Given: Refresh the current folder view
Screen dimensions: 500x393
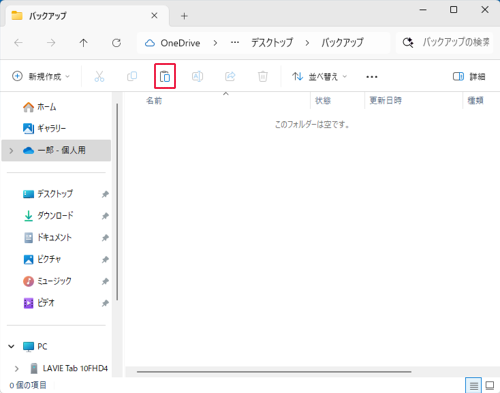Looking at the screenshot, I should (x=116, y=43).
